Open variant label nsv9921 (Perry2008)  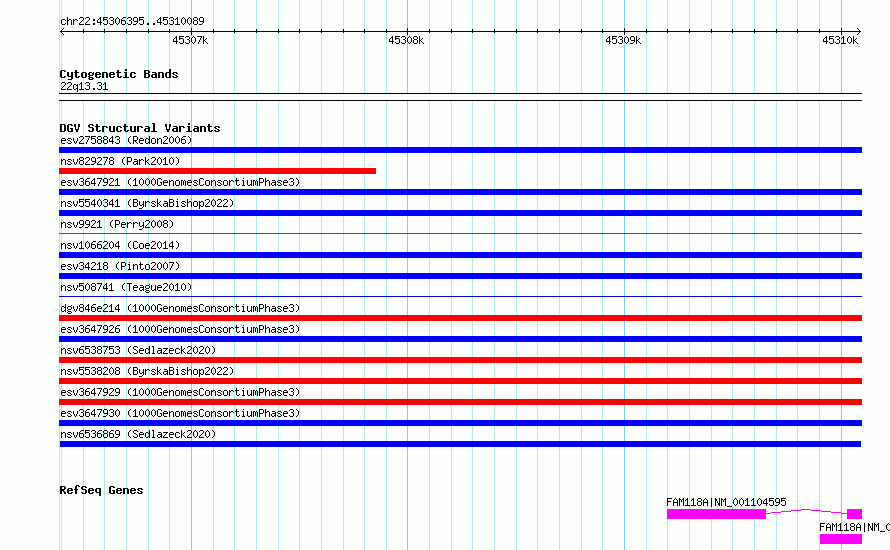point(117,224)
